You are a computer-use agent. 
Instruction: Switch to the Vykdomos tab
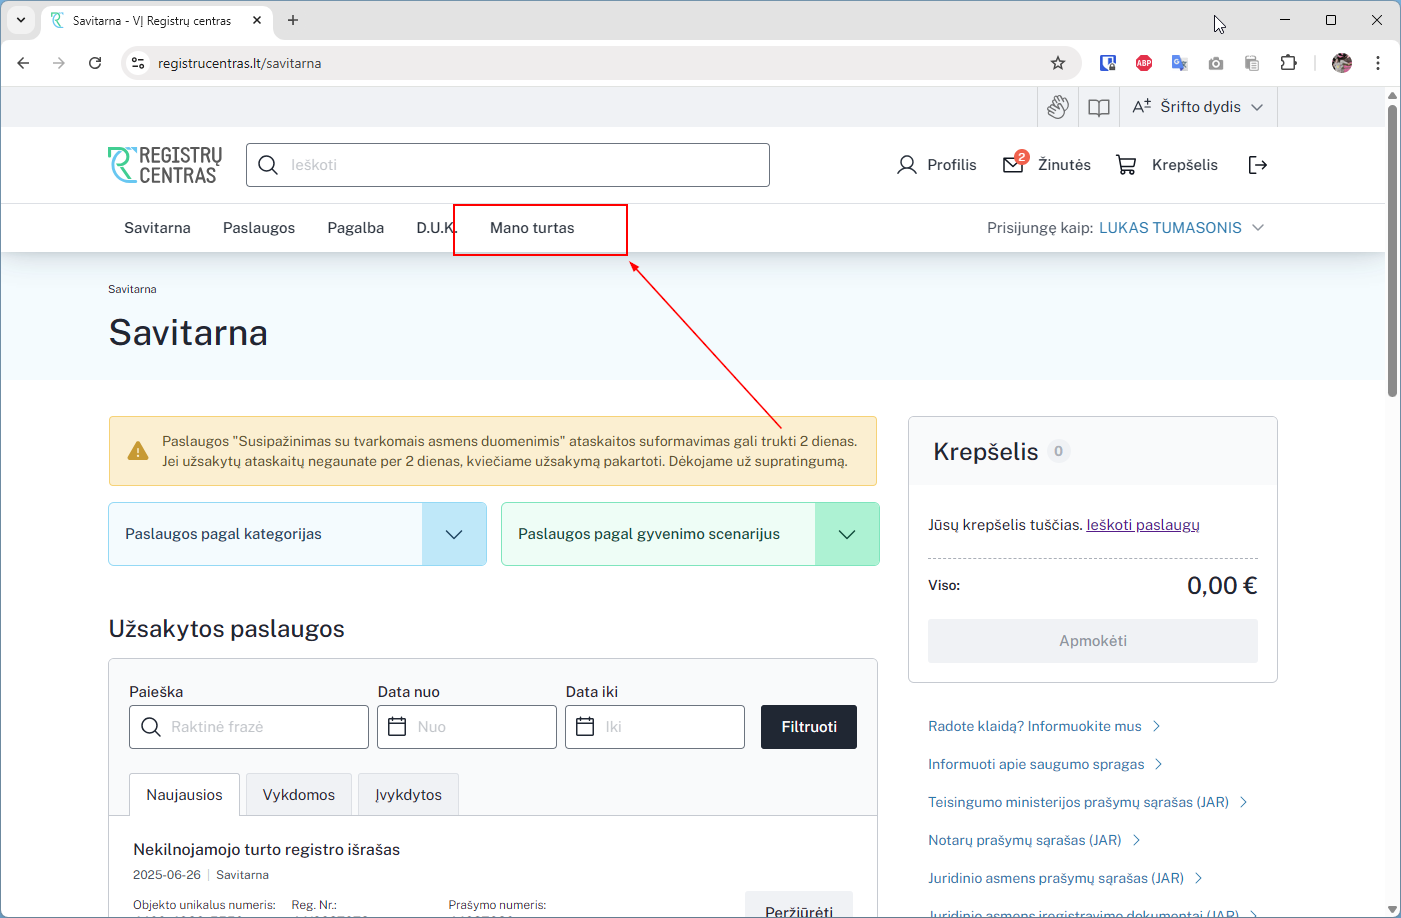(x=299, y=795)
